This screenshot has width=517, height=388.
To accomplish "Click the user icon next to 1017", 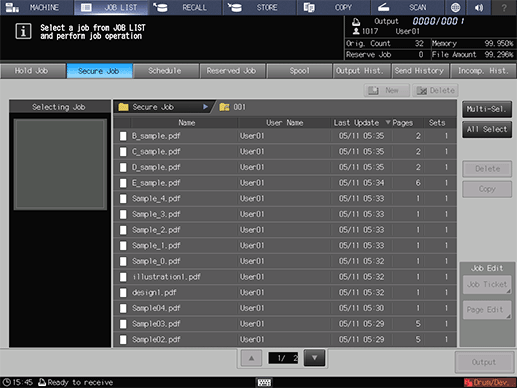I will point(356,31).
